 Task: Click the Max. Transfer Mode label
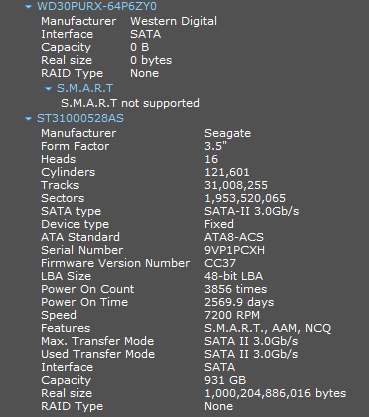click(x=98, y=341)
